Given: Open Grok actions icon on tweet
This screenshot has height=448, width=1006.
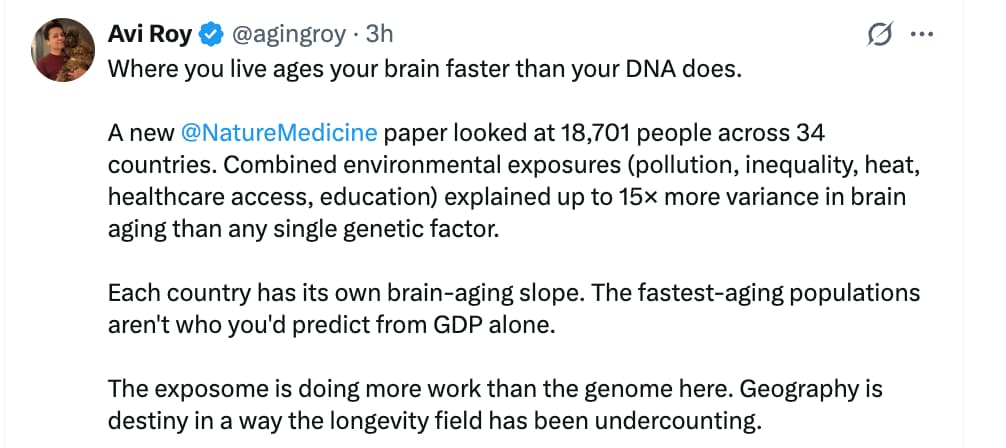Looking at the screenshot, I should [x=879, y=35].
